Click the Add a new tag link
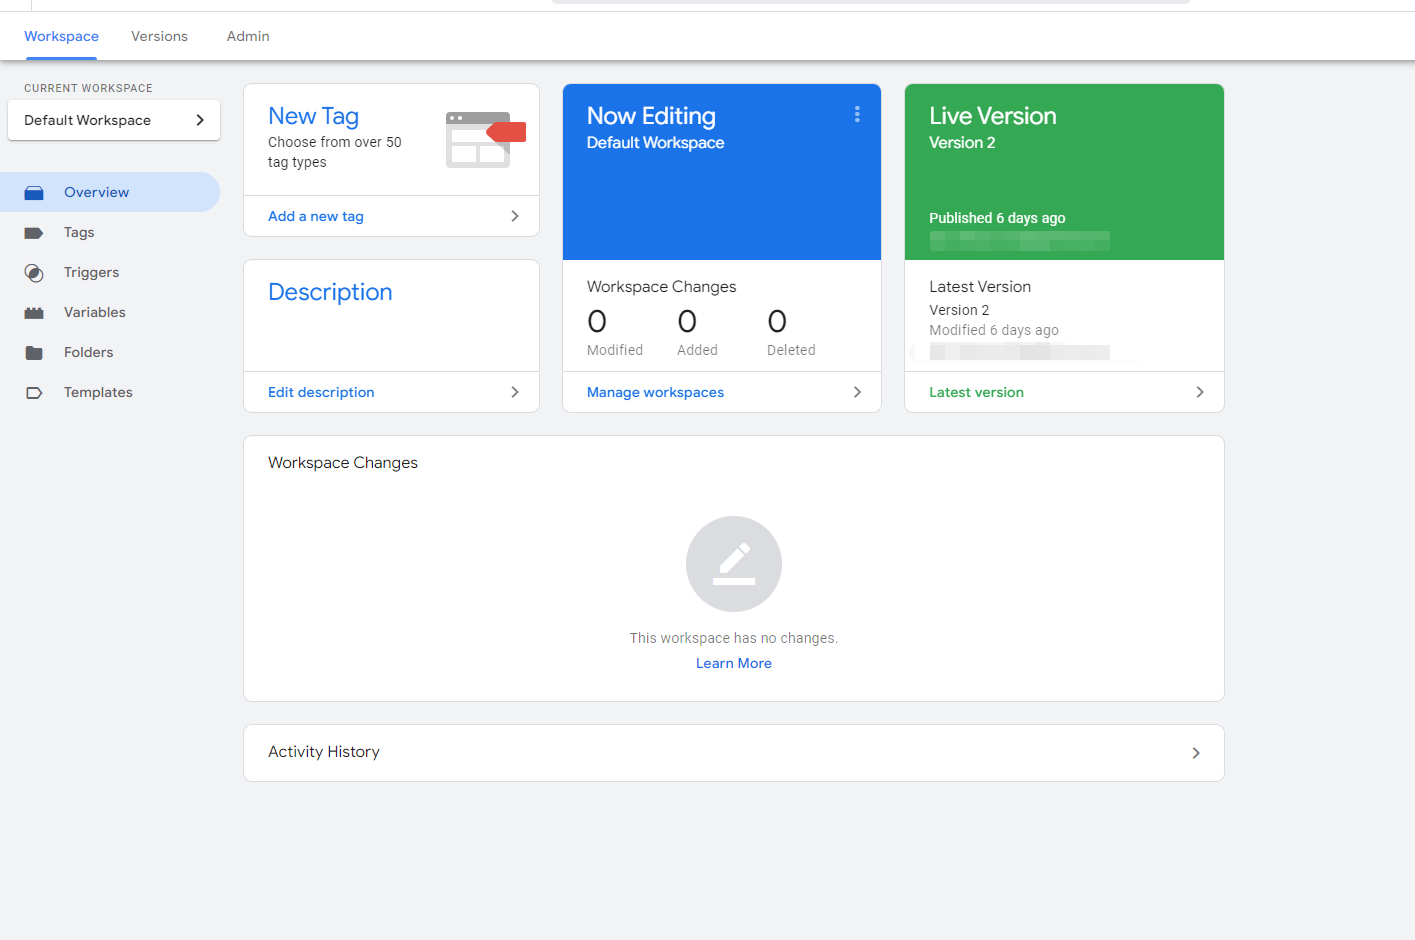 [316, 216]
